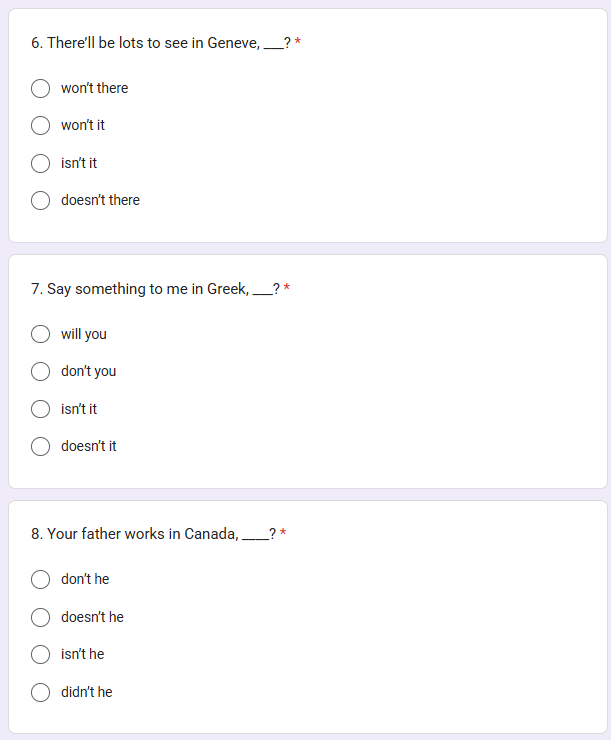Pick "isn't he" for the Canada question
The width and height of the screenshot is (611, 740).
tap(41, 655)
